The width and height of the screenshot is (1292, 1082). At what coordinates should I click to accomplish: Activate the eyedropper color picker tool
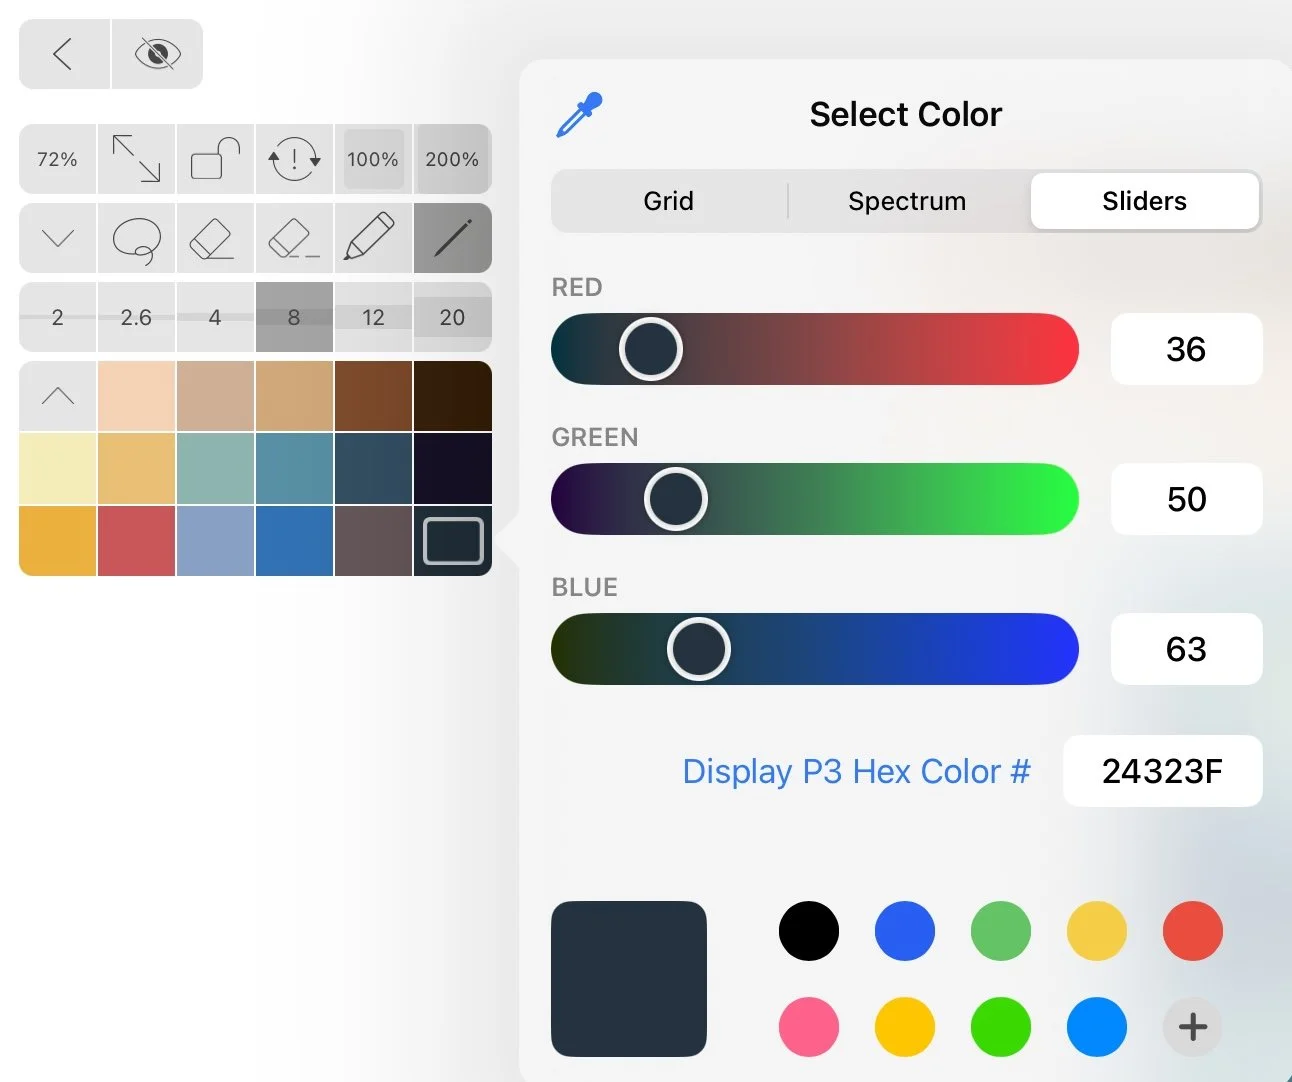click(x=578, y=113)
